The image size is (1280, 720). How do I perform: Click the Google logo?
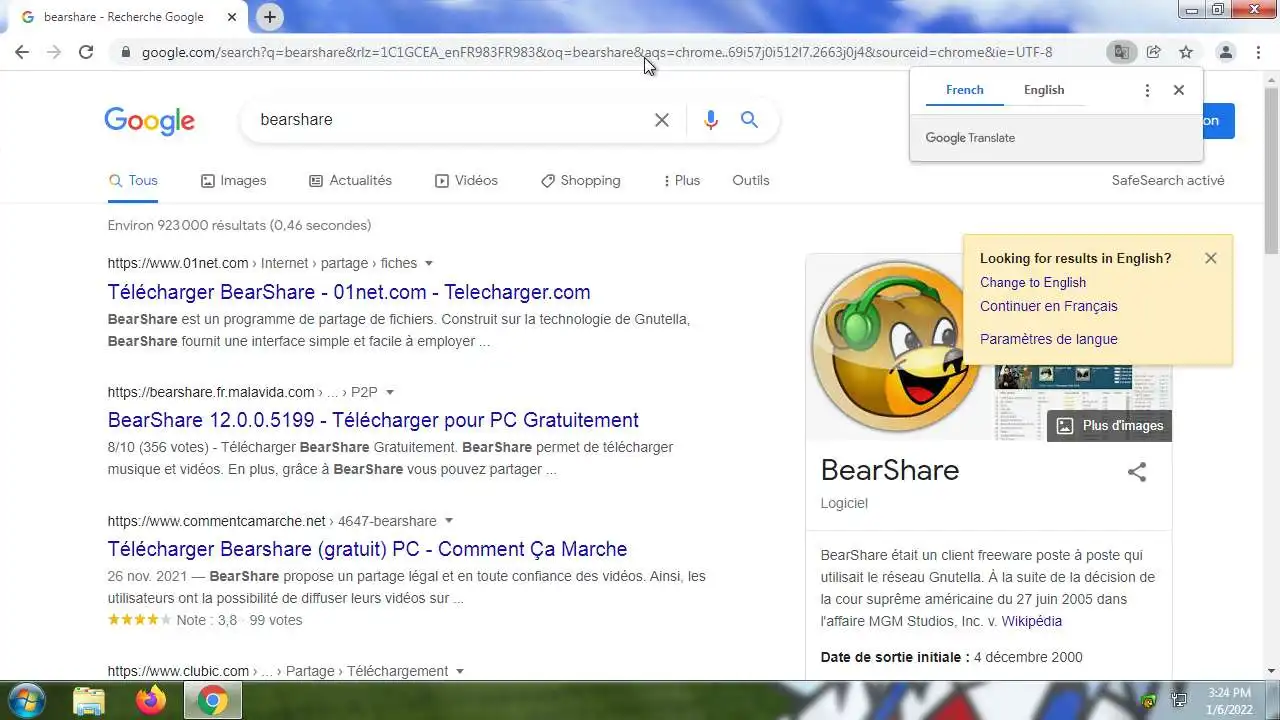pos(150,121)
